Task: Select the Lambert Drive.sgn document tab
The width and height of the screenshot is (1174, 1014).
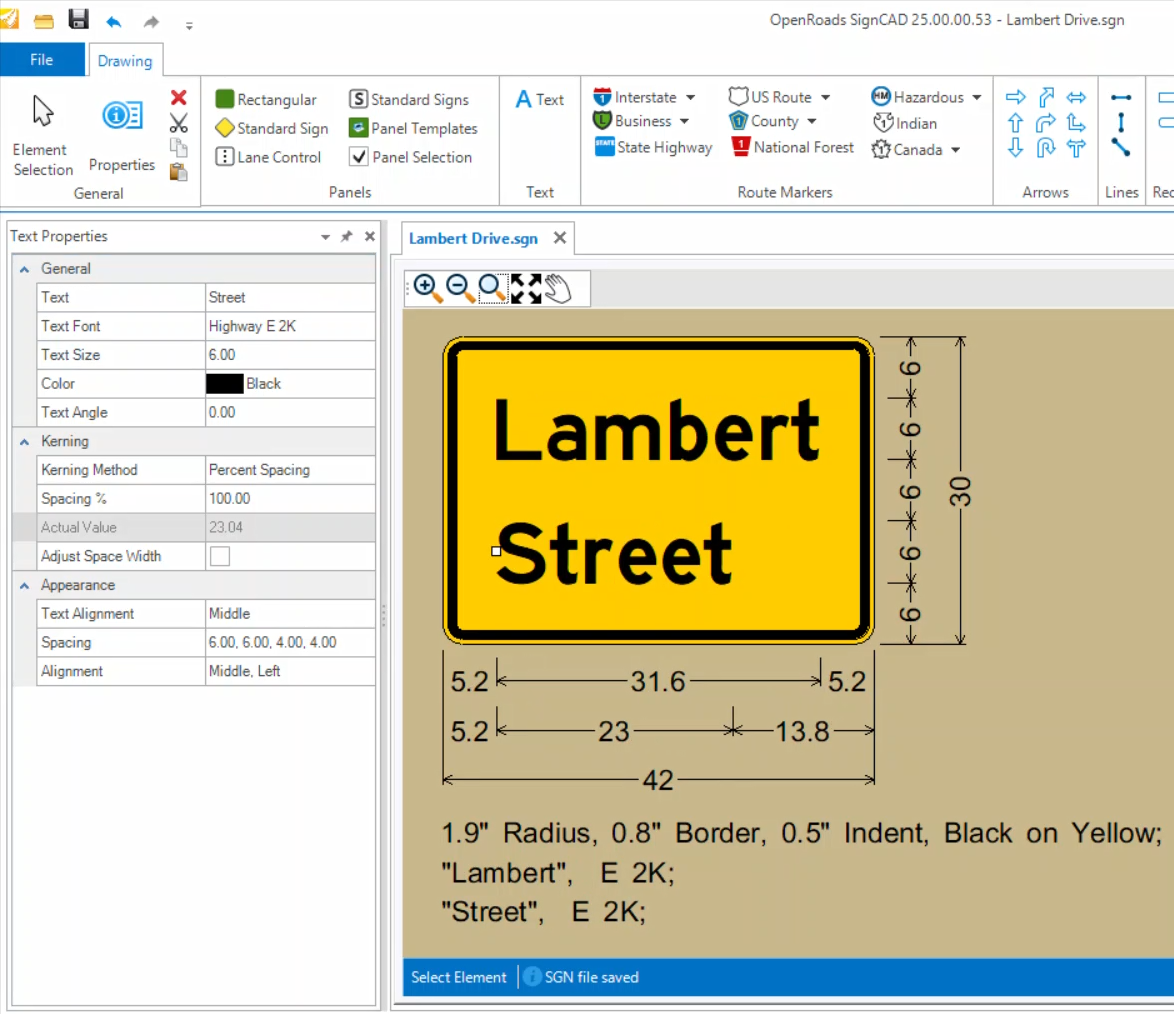Action: [473, 238]
